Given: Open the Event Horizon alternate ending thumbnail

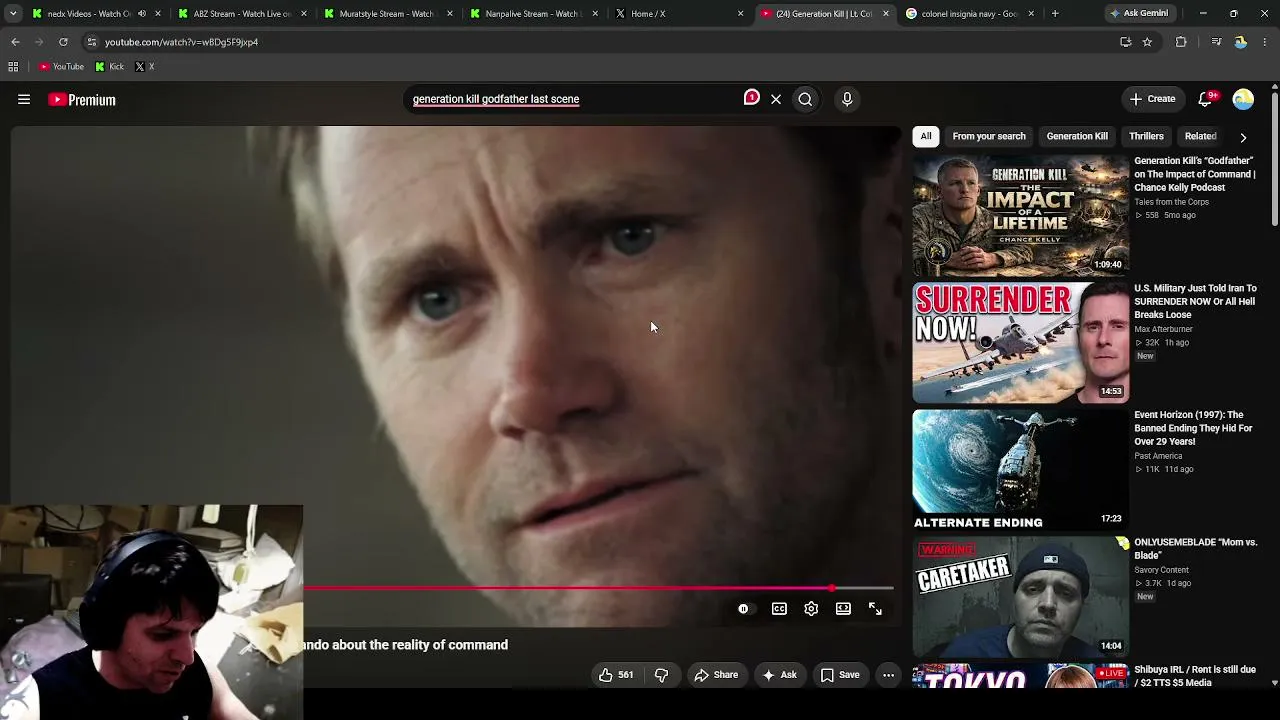Looking at the screenshot, I should (x=1020, y=469).
